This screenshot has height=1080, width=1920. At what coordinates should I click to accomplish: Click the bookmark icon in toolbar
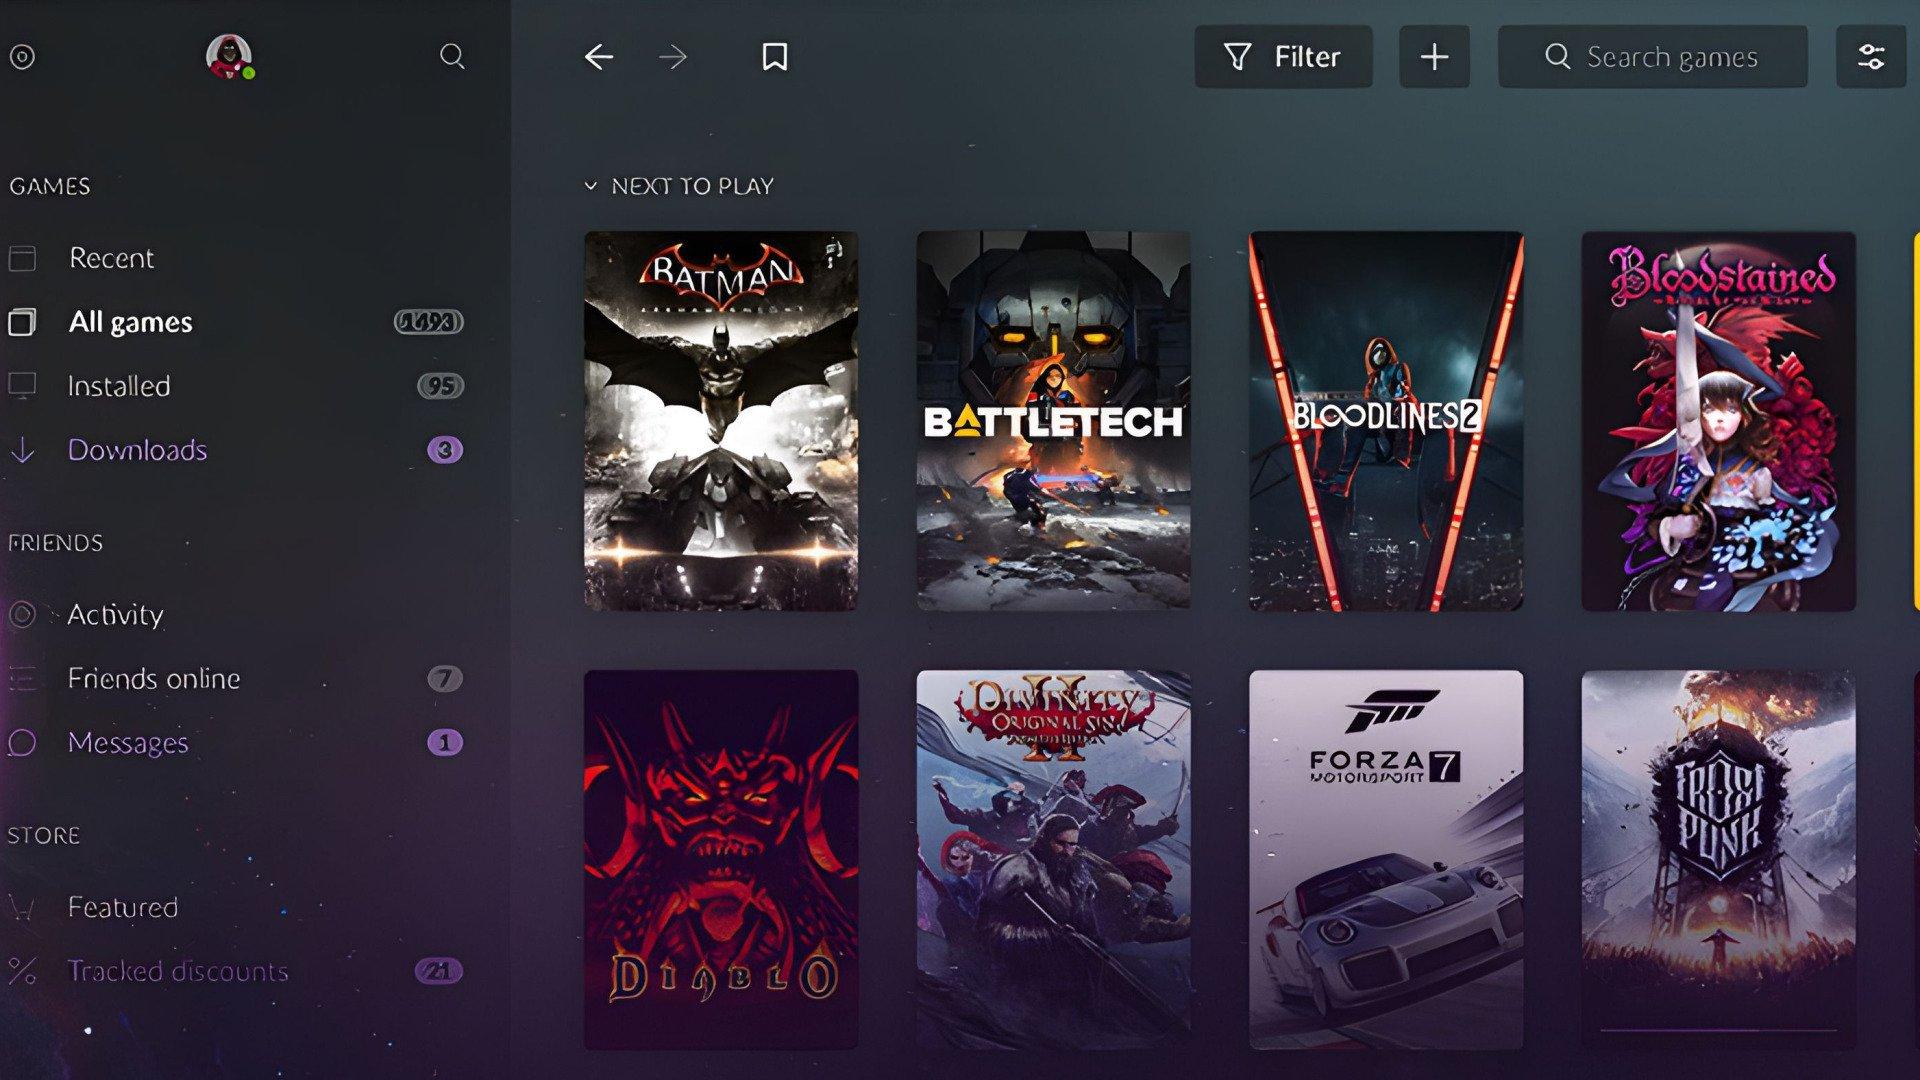(x=774, y=57)
